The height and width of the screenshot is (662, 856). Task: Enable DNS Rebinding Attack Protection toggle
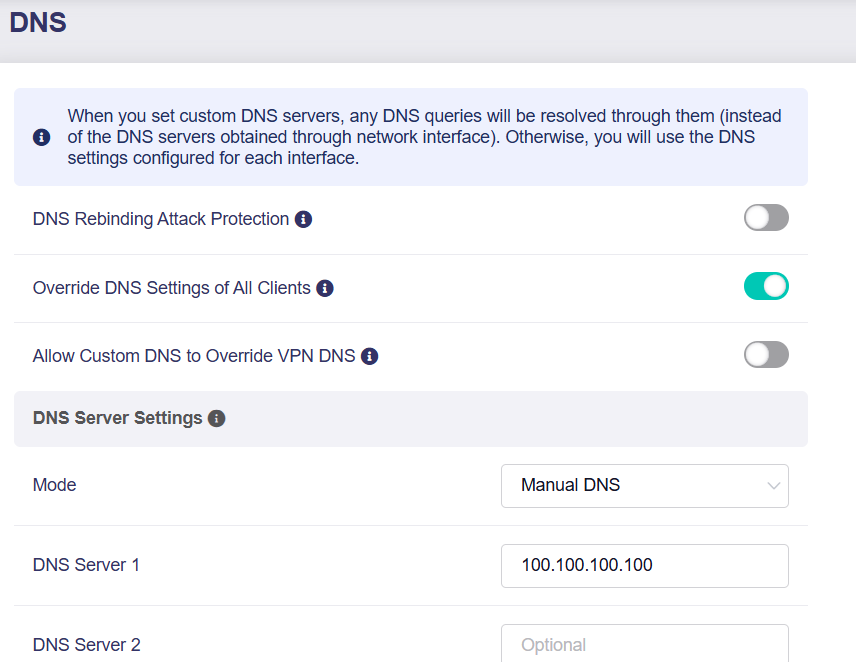[766, 218]
